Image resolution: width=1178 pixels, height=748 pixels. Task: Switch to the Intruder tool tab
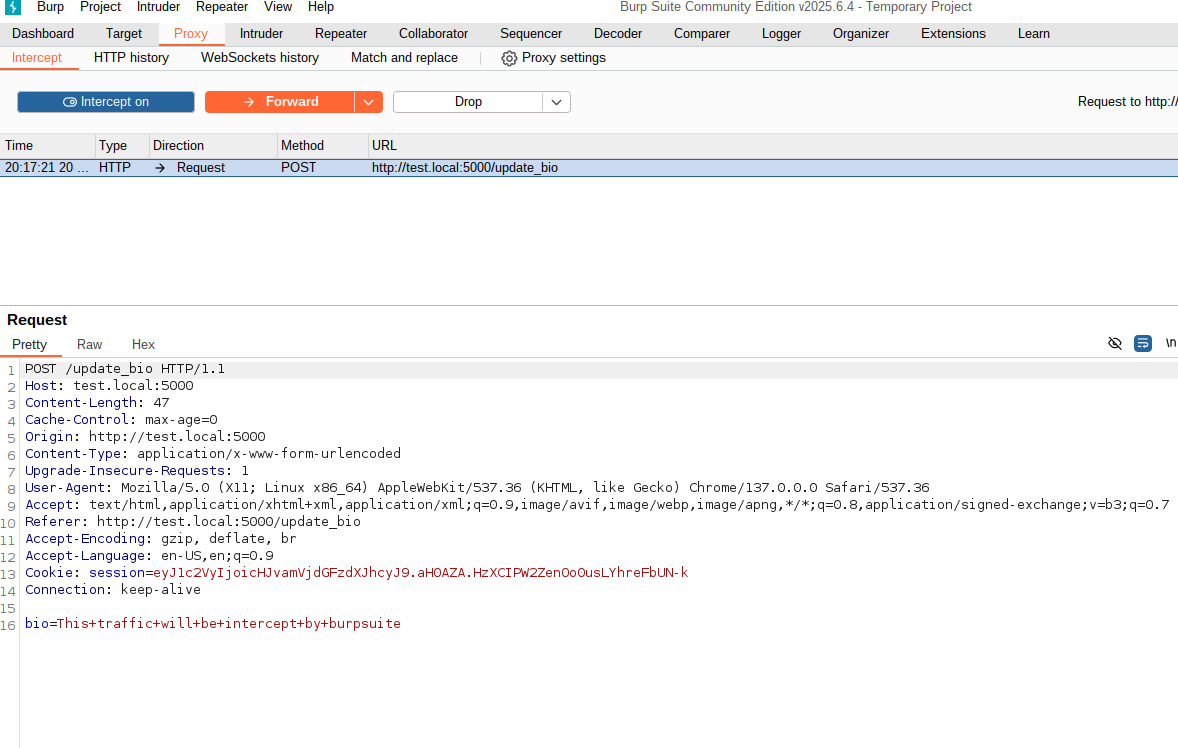point(261,34)
